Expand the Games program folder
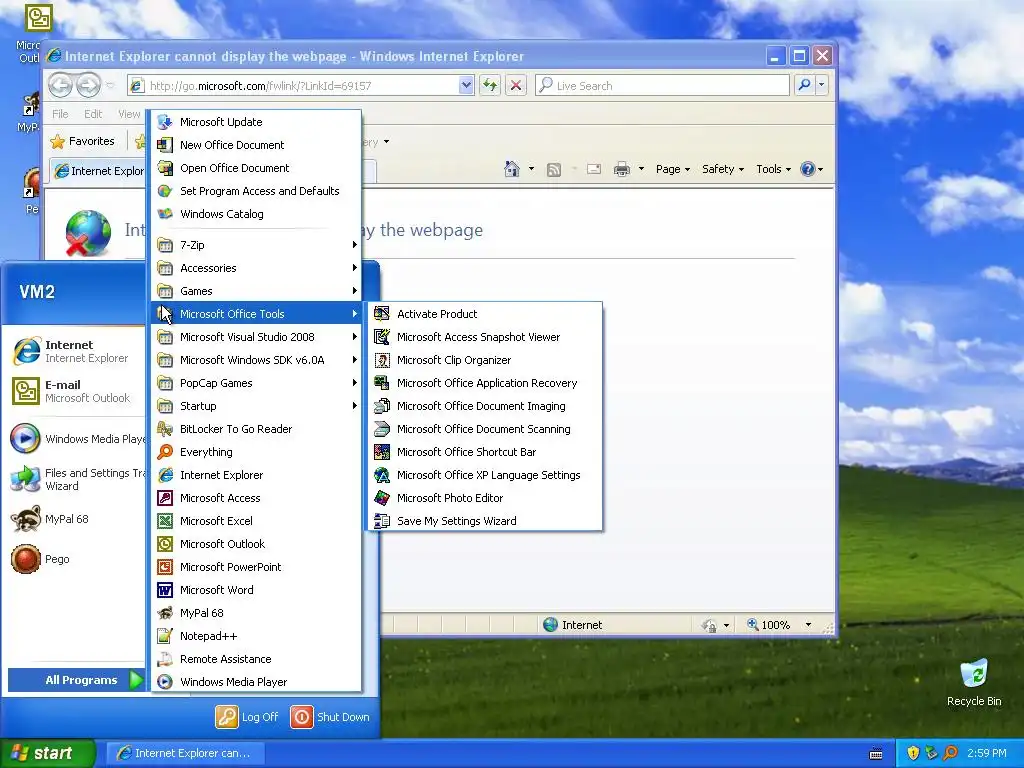The height and width of the screenshot is (768, 1024). (x=256, y=291)
